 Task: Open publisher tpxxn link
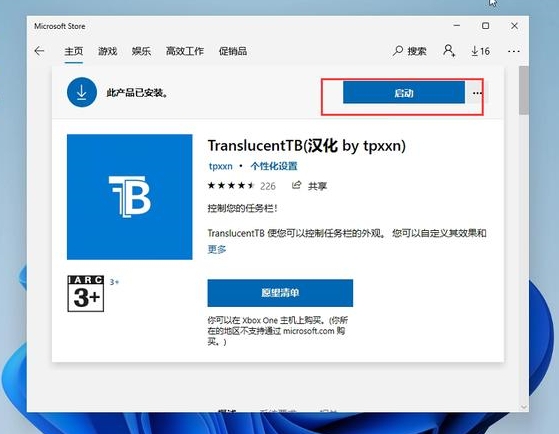220,166
